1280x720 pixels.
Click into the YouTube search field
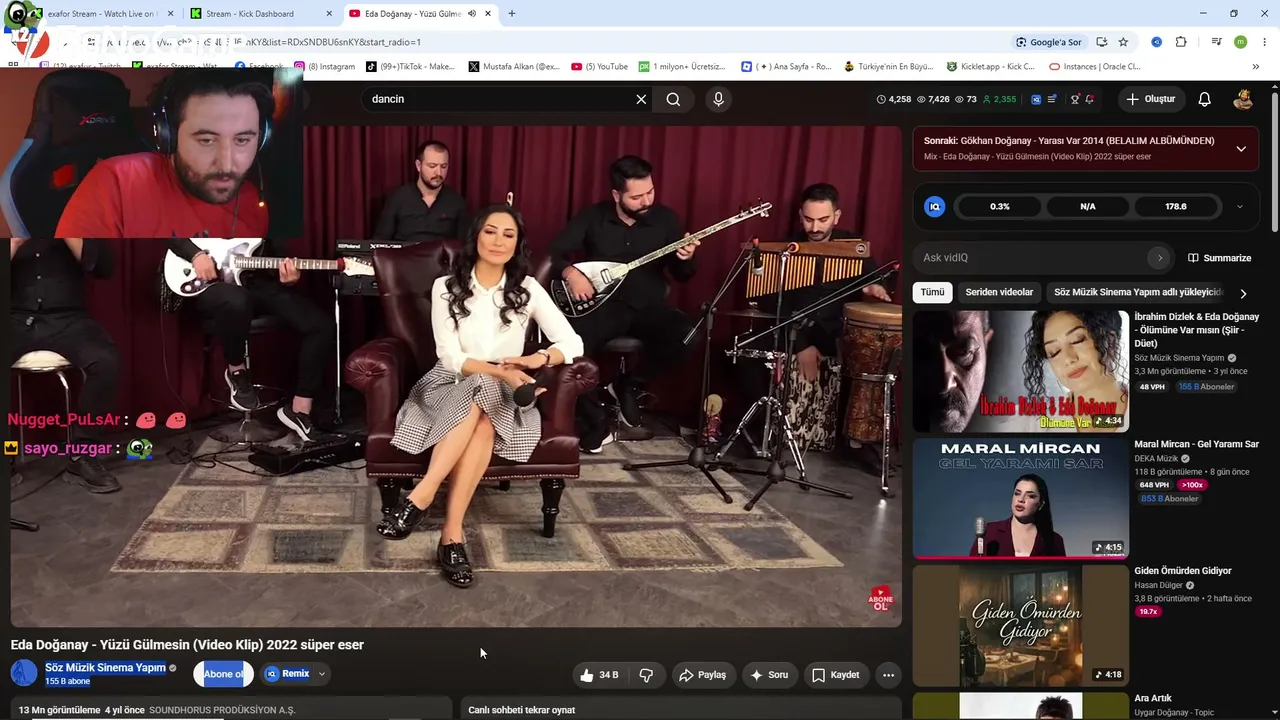click(500, 99)
